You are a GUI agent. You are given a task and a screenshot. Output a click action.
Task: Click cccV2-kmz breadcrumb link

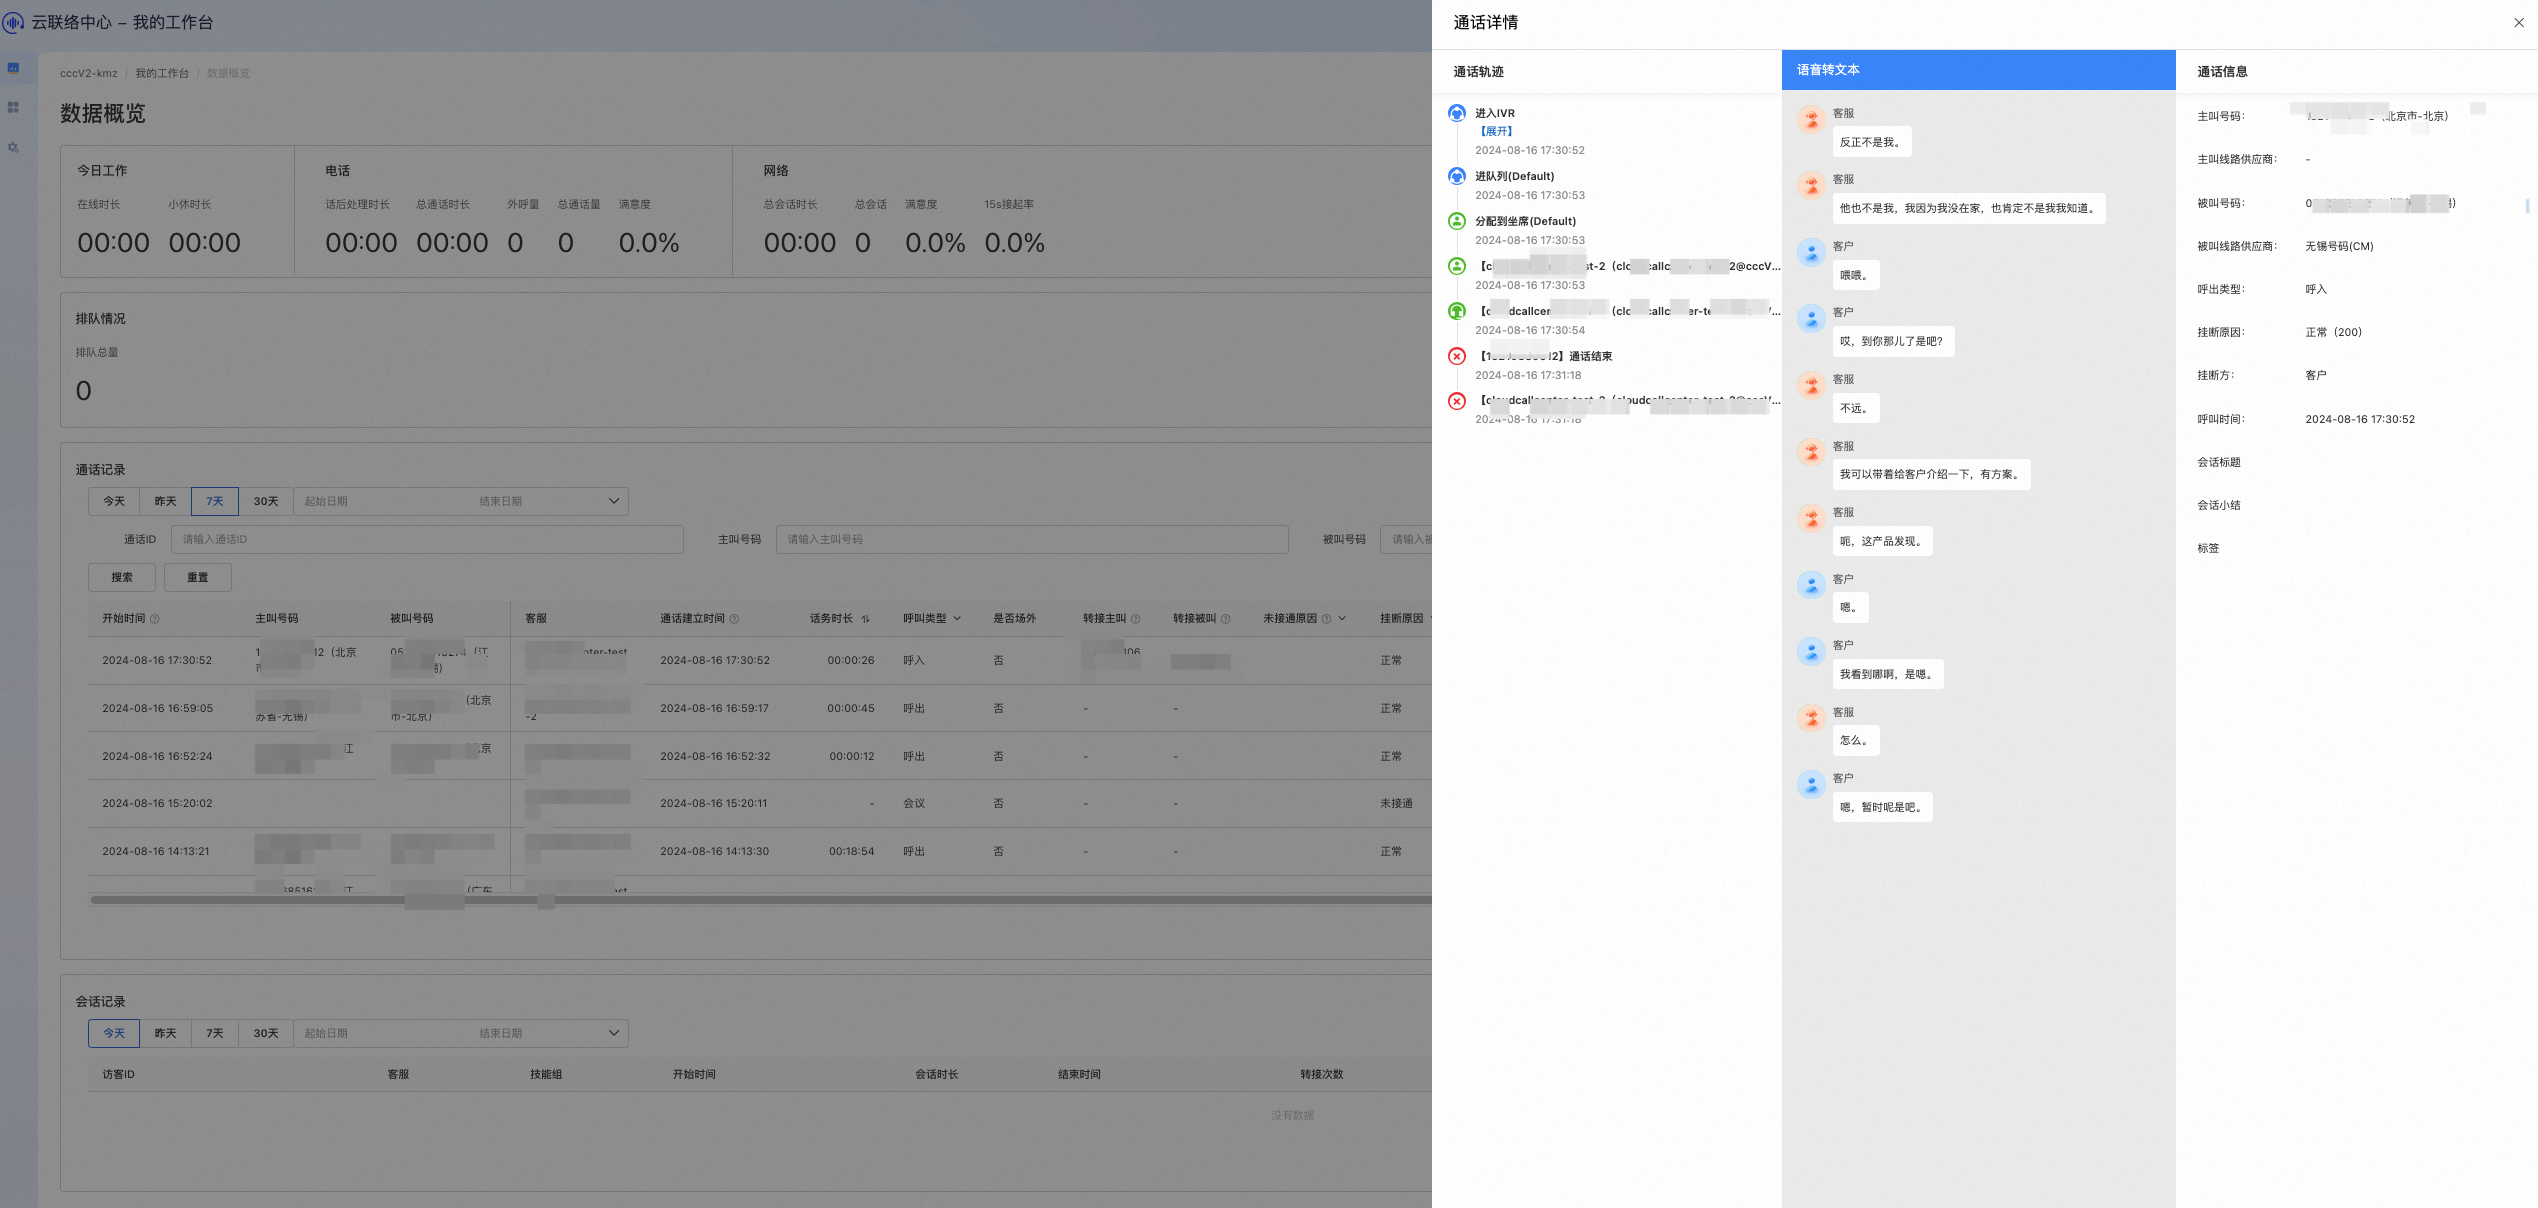pyautogui.click(x=88, y=73)
